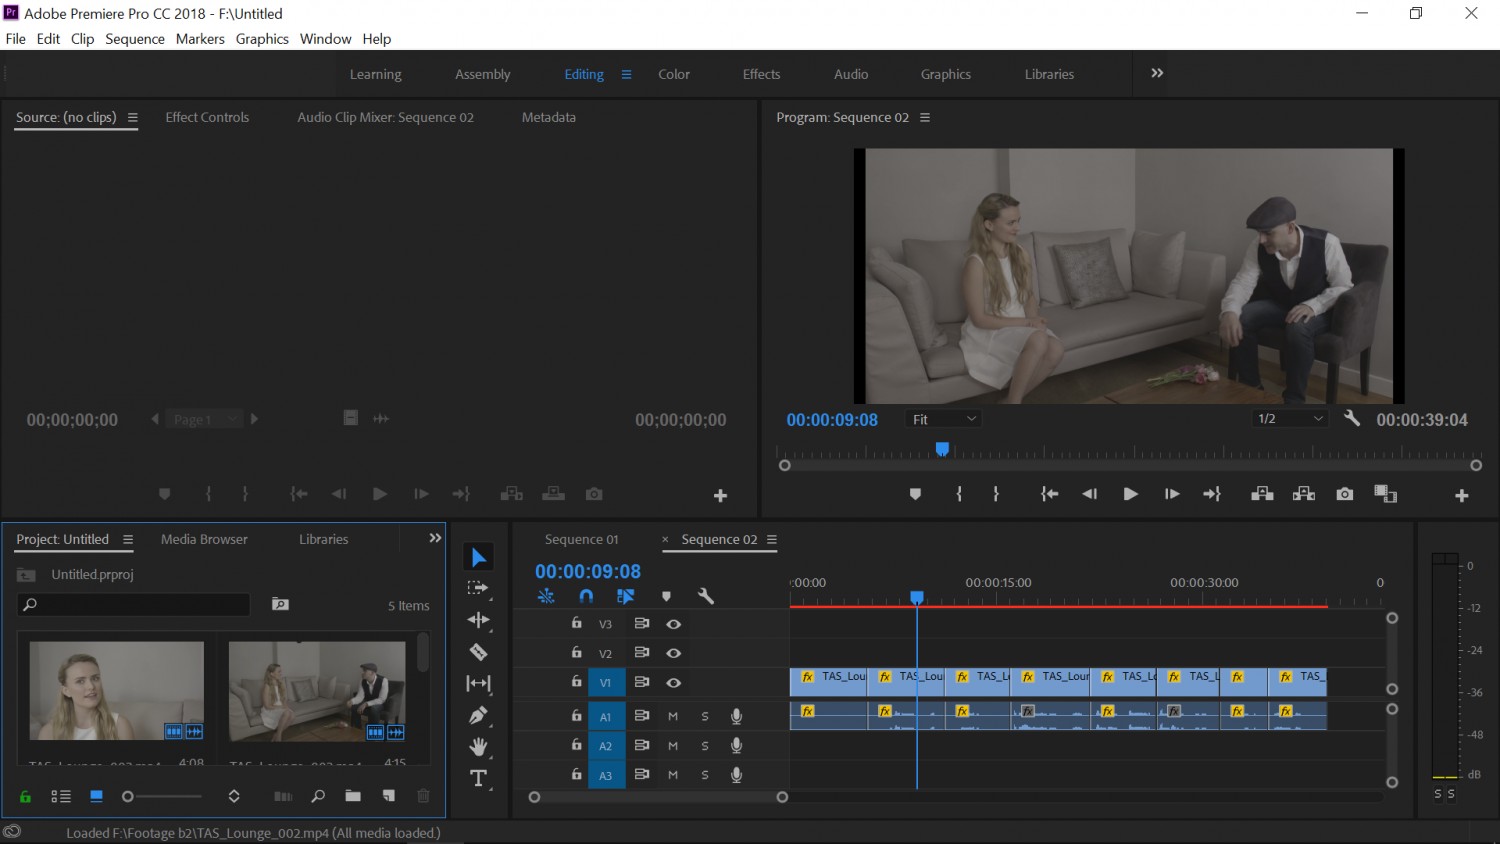Select the Type tool

pyautogui.click(x=478, y=779)
